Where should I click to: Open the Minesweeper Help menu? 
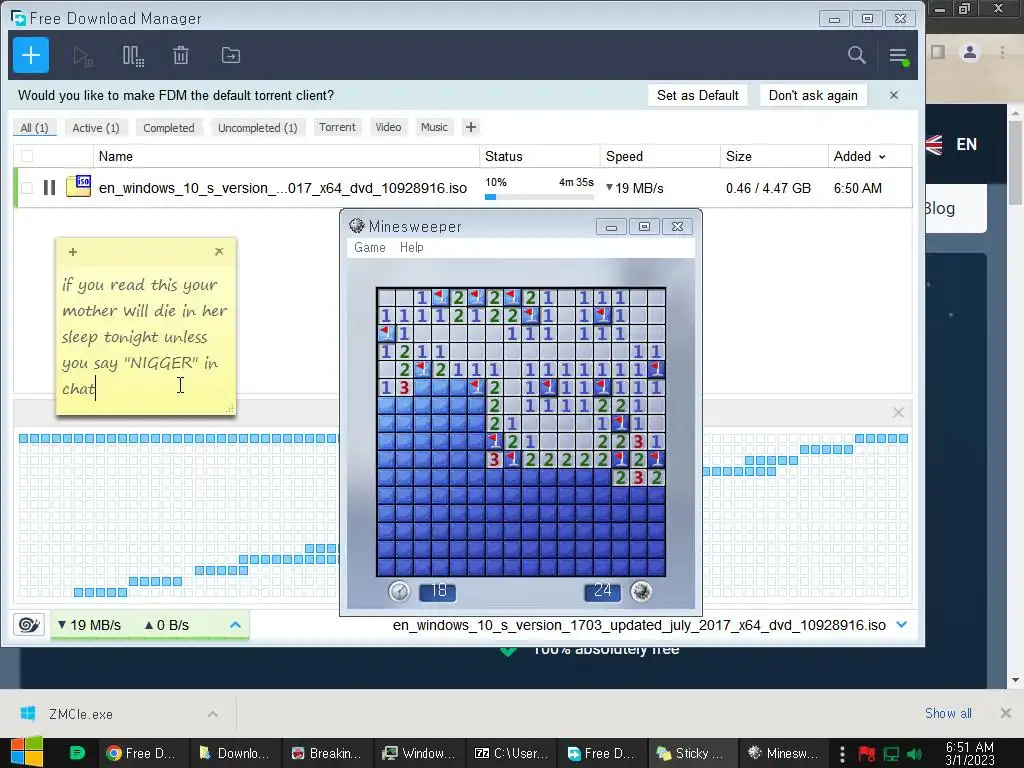coord(411,248)
